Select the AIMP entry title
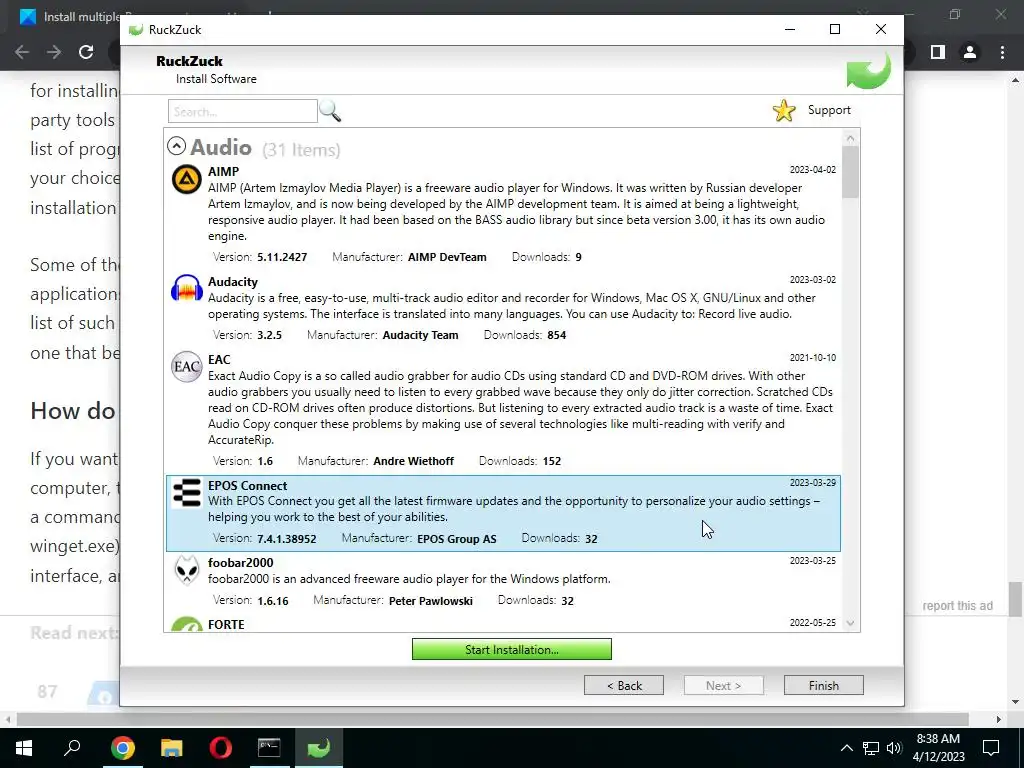This screenshot has width=1024, height=768. (223, 171)
